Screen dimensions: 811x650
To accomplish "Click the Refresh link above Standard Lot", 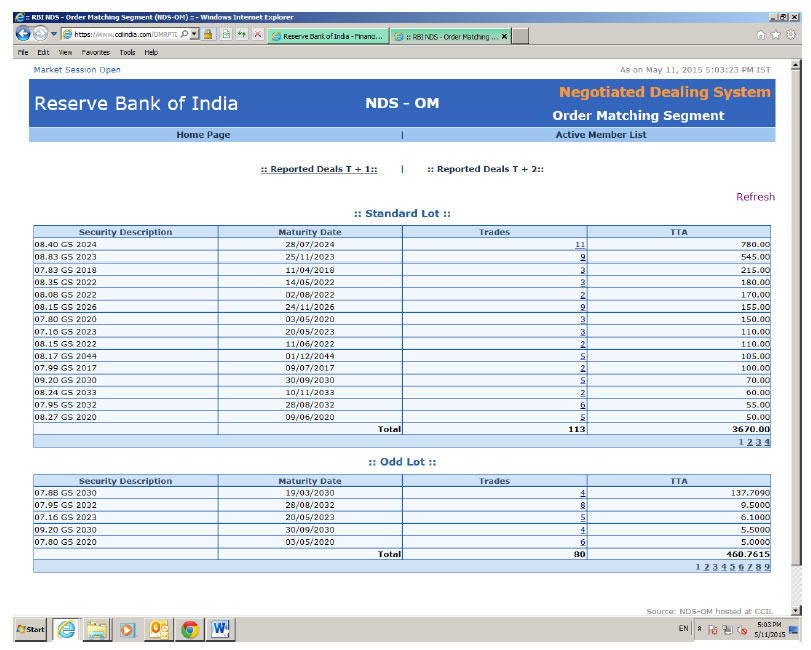I will point(755,197).
